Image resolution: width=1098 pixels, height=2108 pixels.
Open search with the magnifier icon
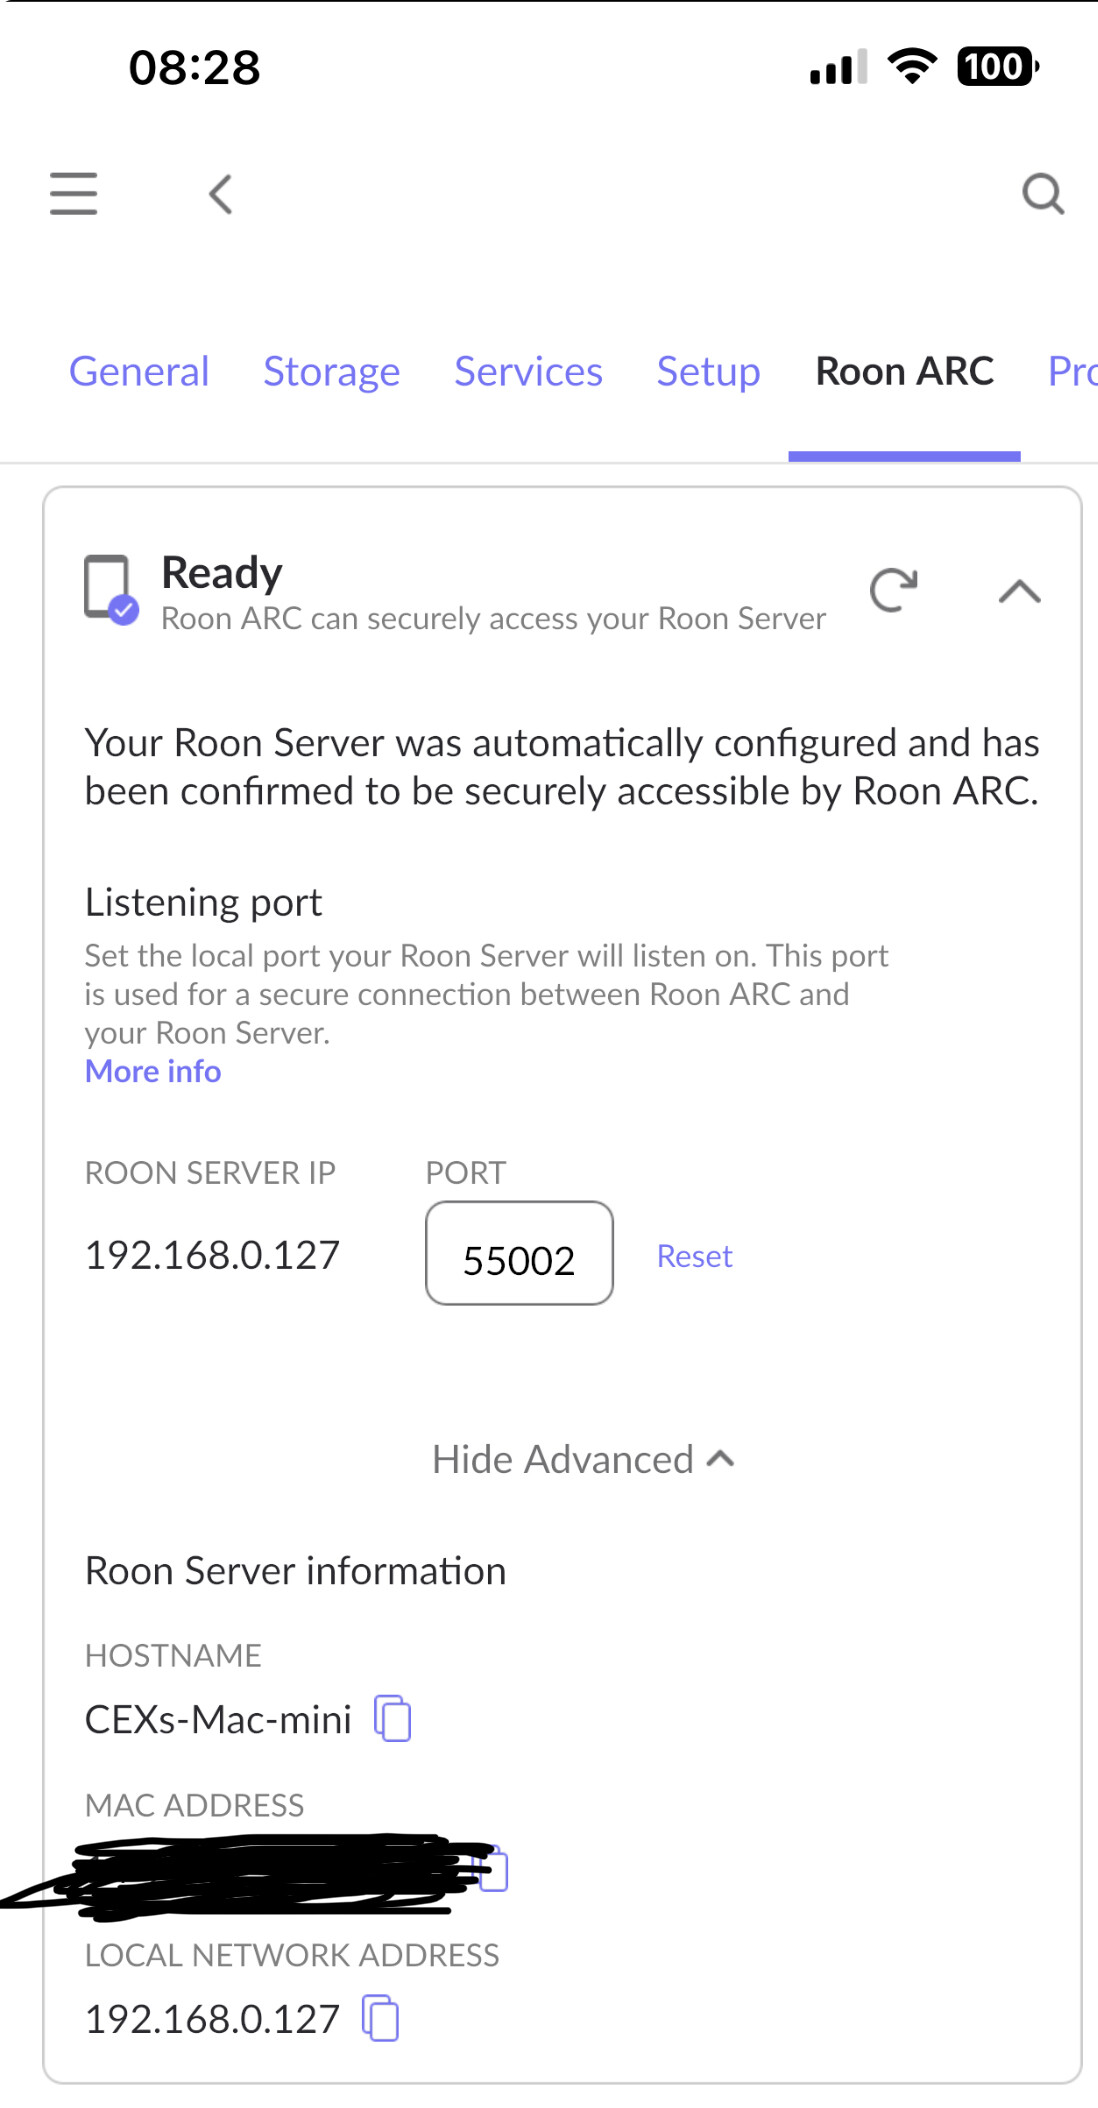click(1043, 194)
